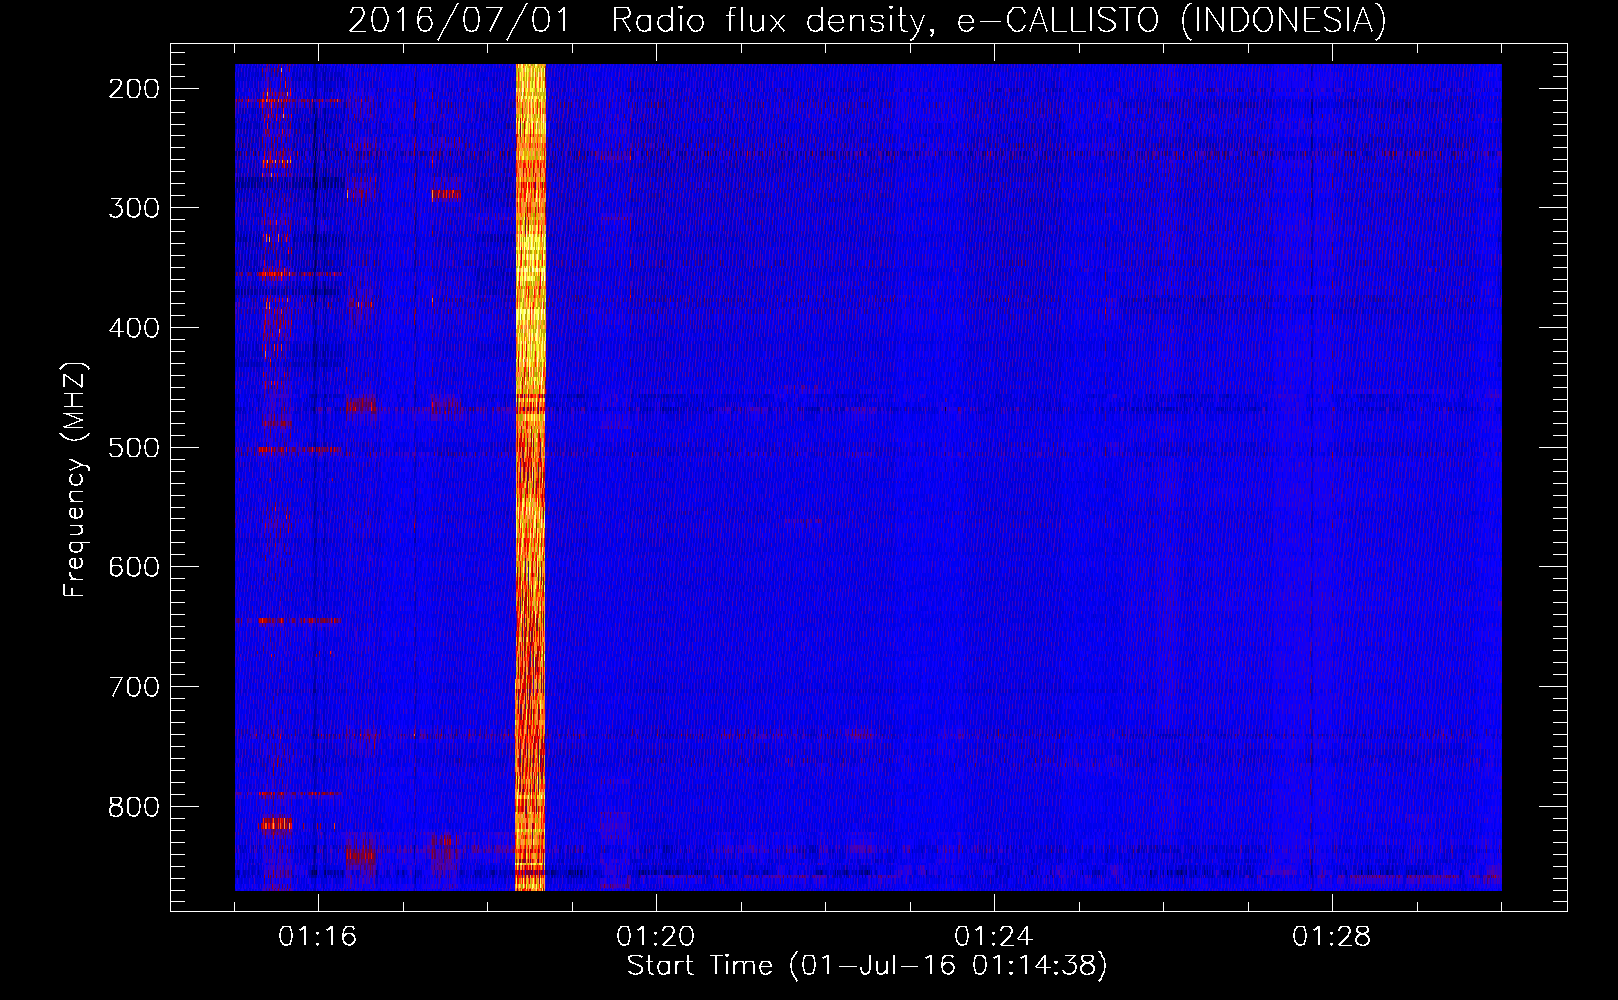
Task: Click the 800 frequency tick label
Action: pyautogui.click(x=133, y=806)
